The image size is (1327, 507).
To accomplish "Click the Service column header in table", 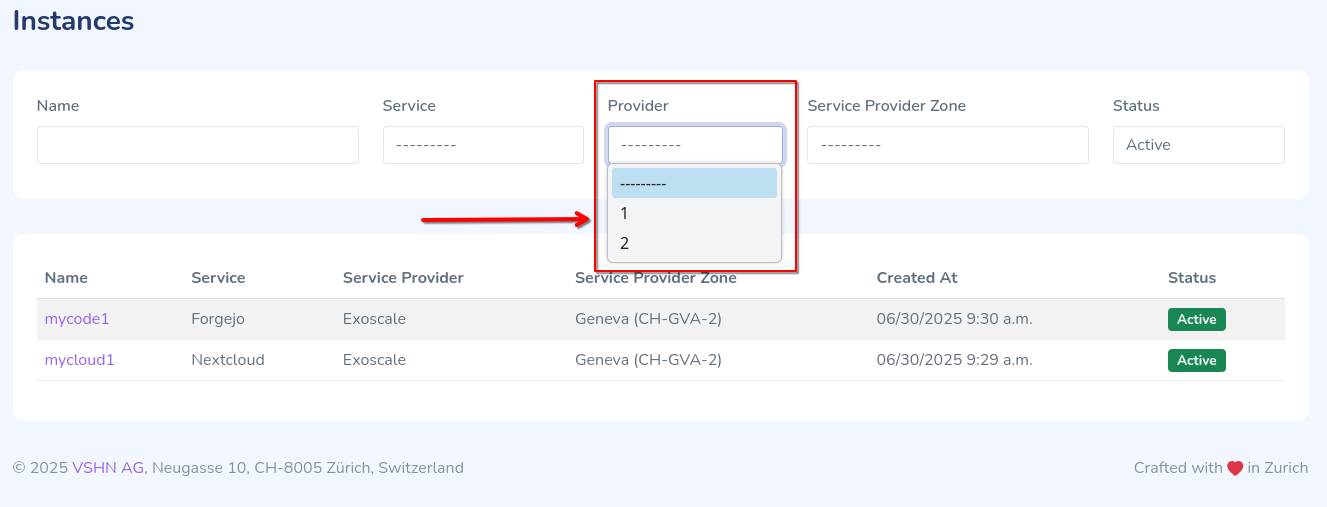I will coord(218,278).
